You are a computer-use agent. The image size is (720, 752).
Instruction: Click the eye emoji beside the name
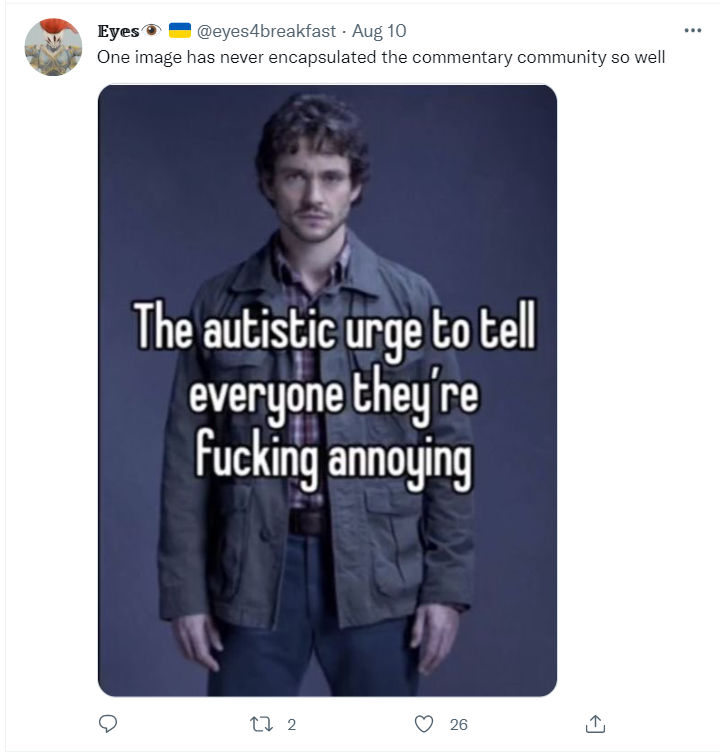coord(151,31)
